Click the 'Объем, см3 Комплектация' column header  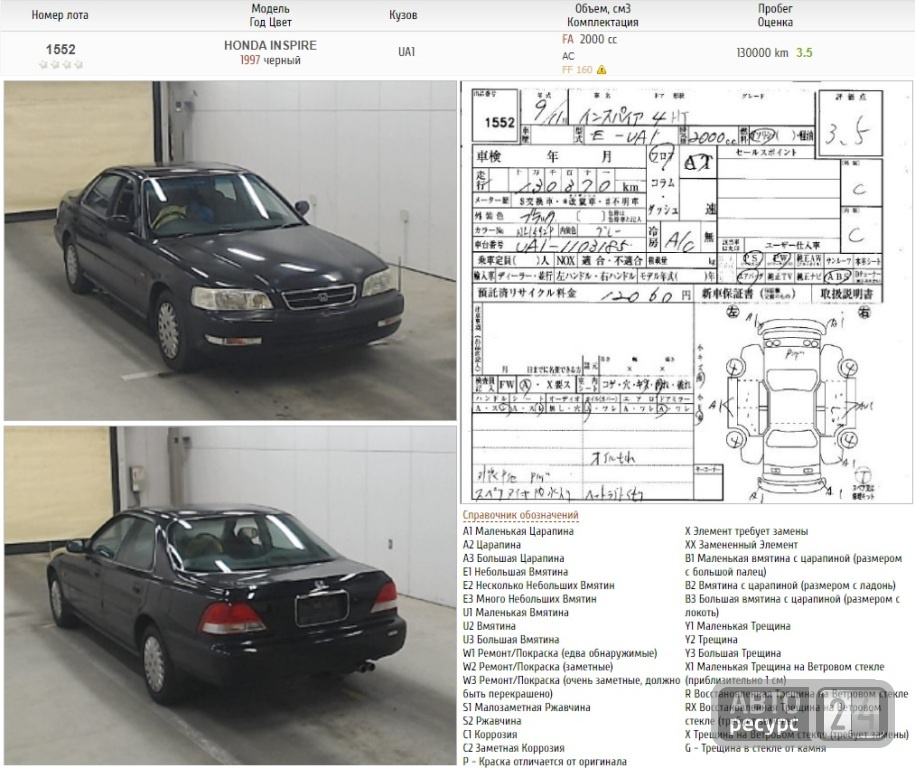pos(603,15)
